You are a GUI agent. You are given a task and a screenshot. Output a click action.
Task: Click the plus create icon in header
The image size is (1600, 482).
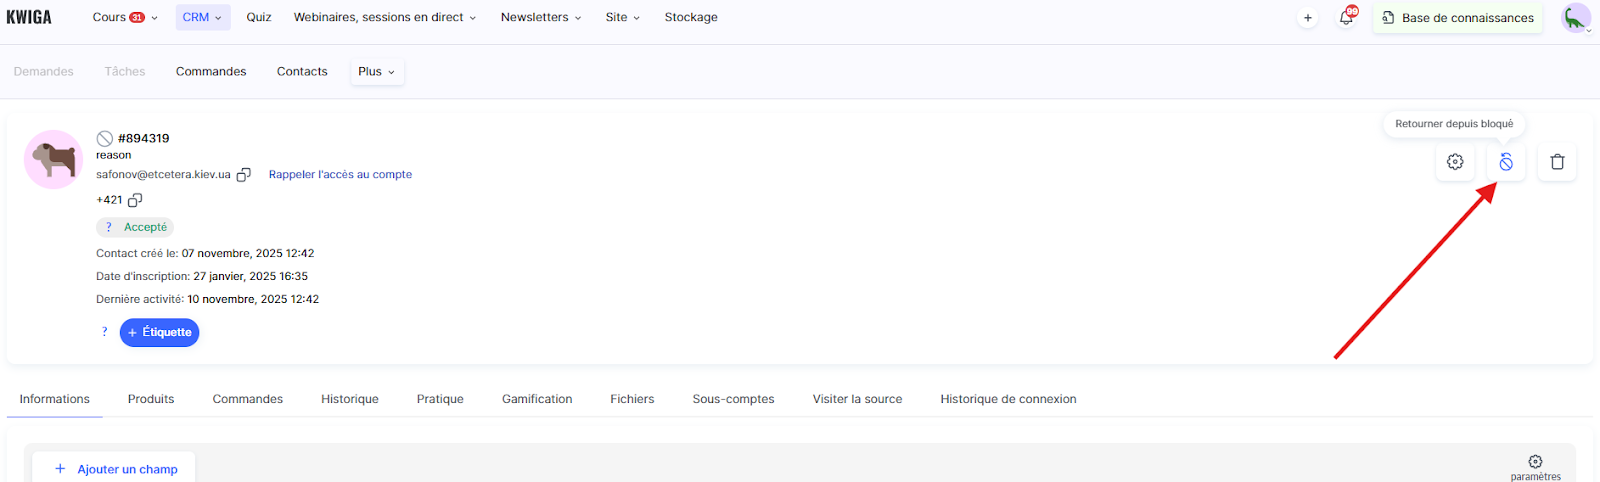click(1307, 18)
